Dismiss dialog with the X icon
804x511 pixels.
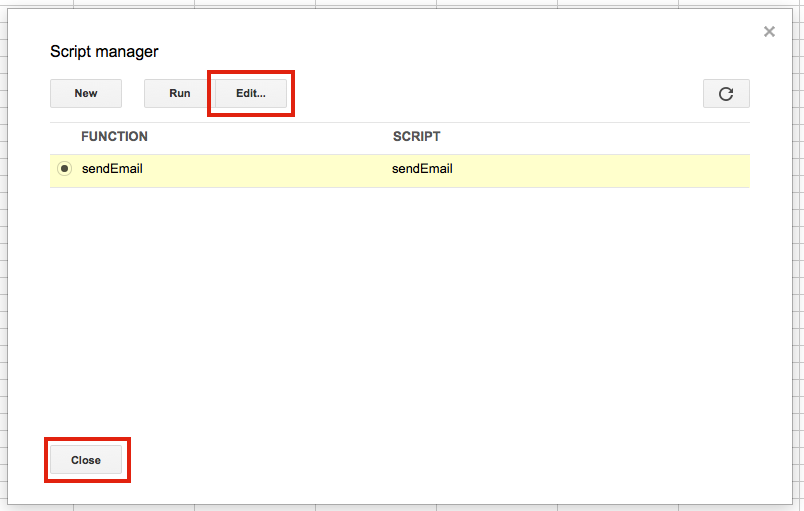769,32
